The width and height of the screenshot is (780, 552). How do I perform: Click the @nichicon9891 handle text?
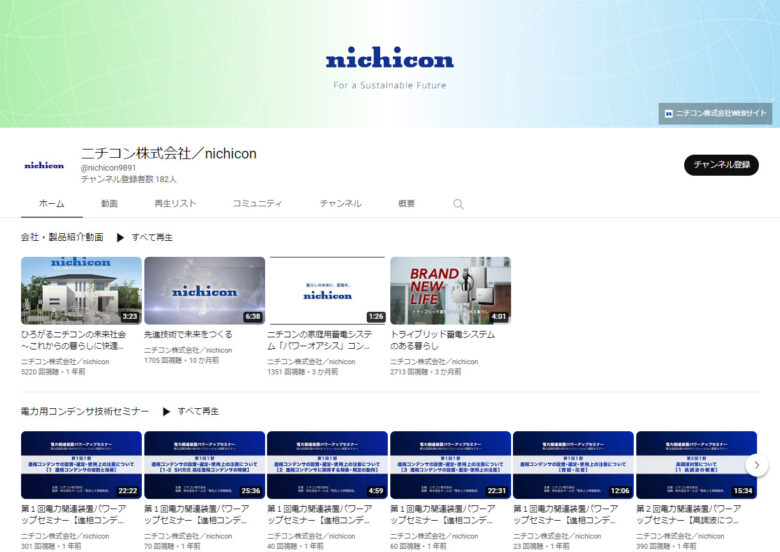[x=108, y=168]
